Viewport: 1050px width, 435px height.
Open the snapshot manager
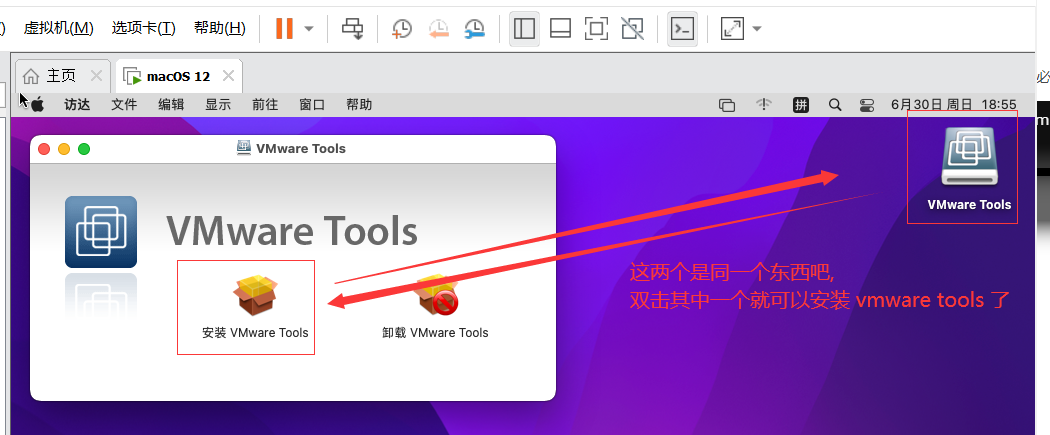pos(474,28)
